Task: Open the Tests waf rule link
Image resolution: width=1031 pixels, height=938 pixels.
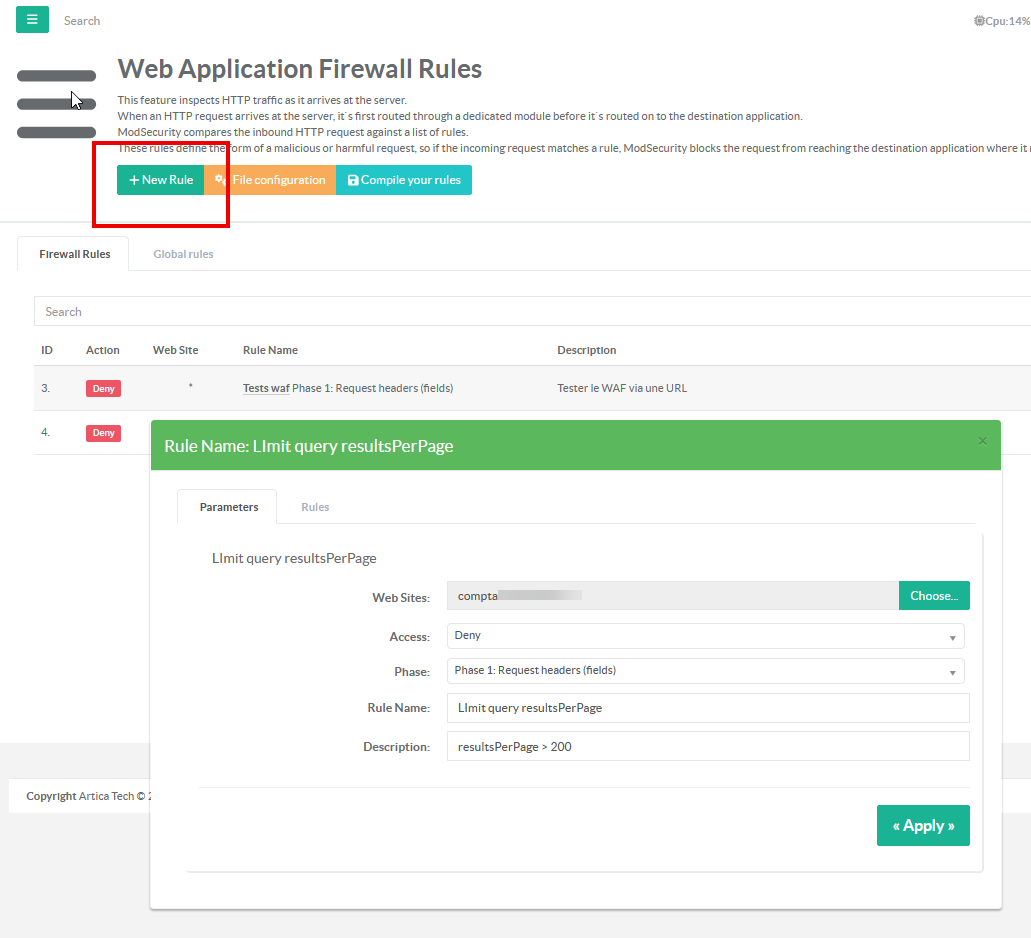Action: [266, 388]
